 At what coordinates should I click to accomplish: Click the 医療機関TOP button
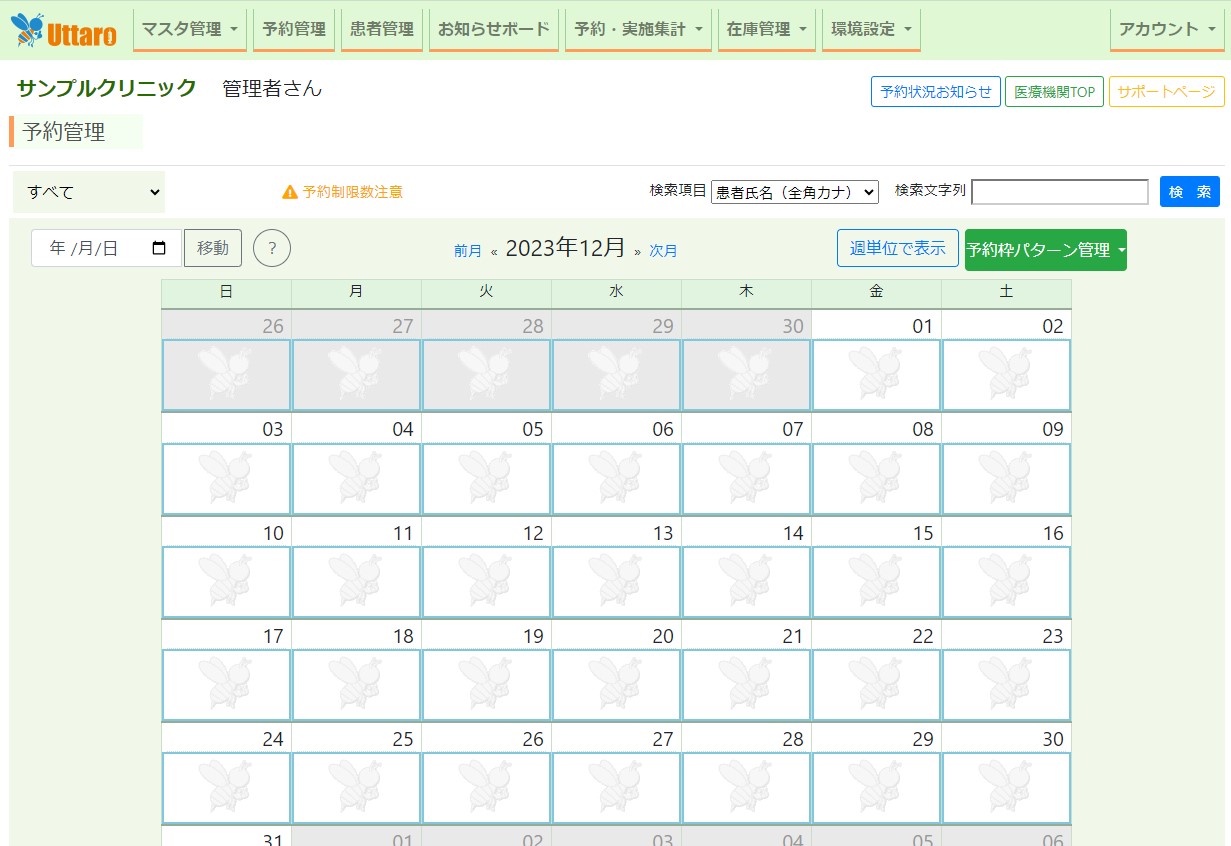pyautogui.click(x=1054, y=91)
